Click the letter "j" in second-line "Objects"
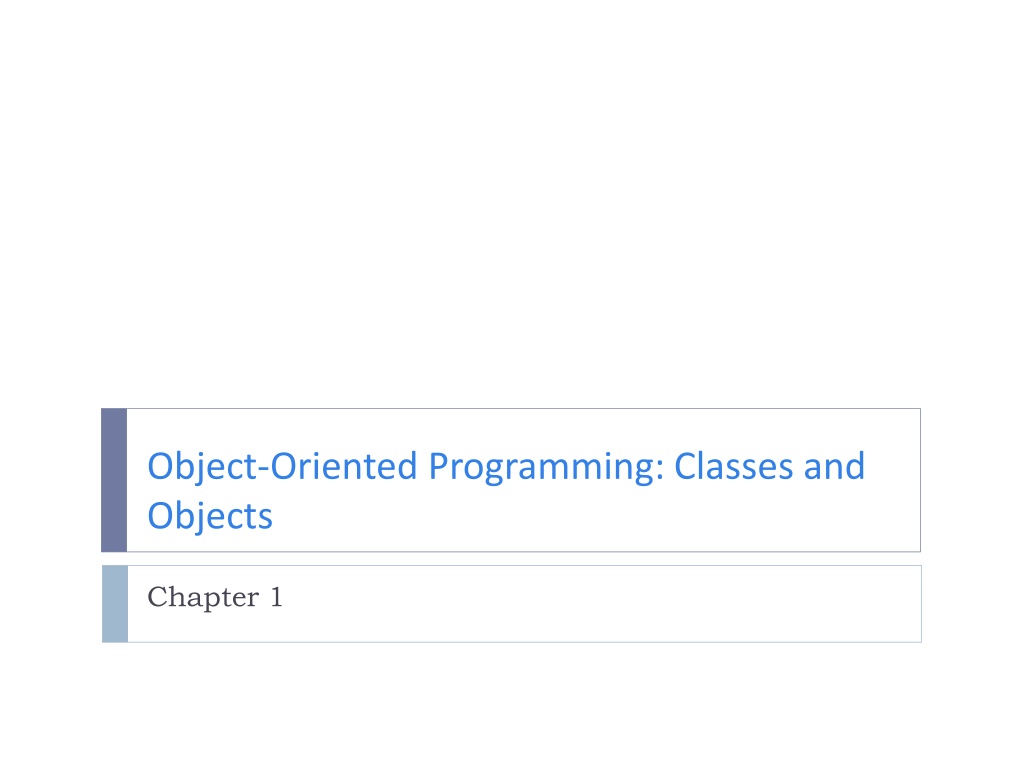 (x=199, y=519)
